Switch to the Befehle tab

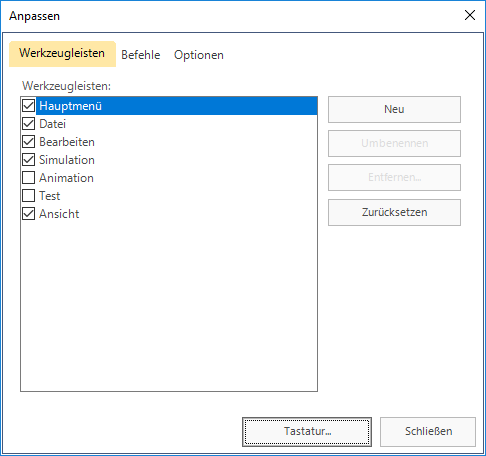[x=141, y=55]
